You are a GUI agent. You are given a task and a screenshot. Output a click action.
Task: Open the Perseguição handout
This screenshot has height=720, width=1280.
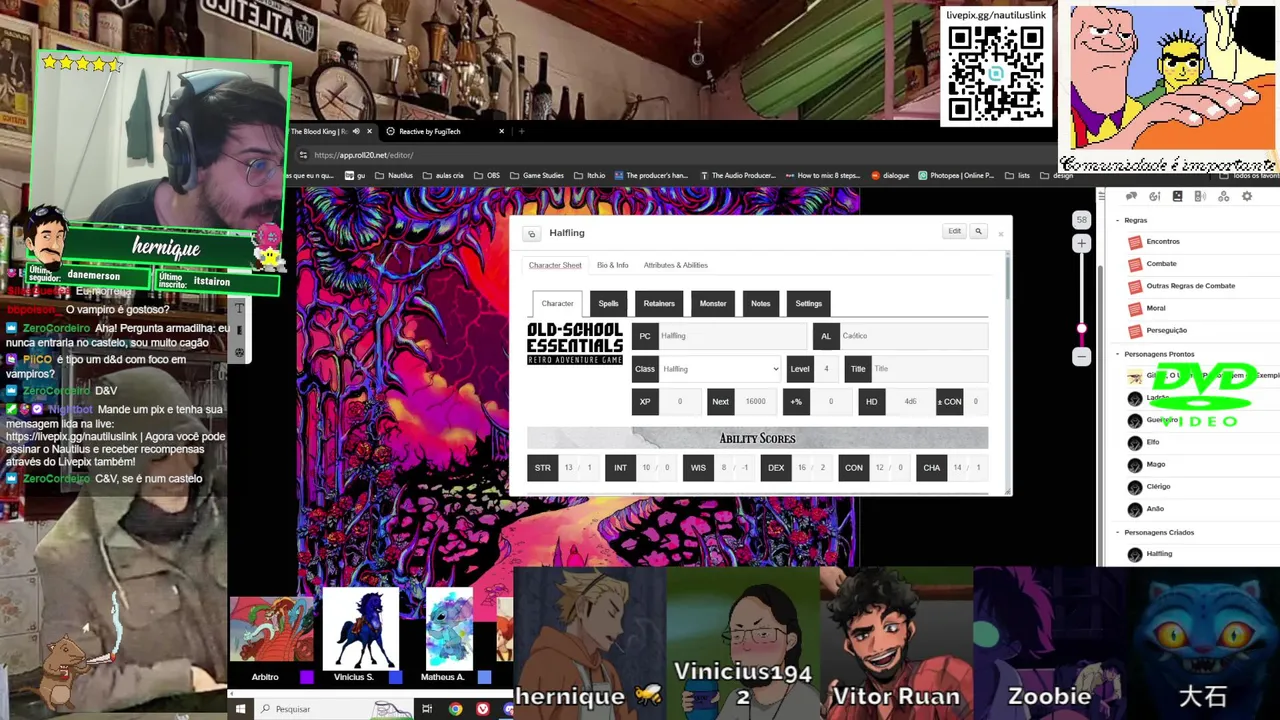[x=1166, y=330]
